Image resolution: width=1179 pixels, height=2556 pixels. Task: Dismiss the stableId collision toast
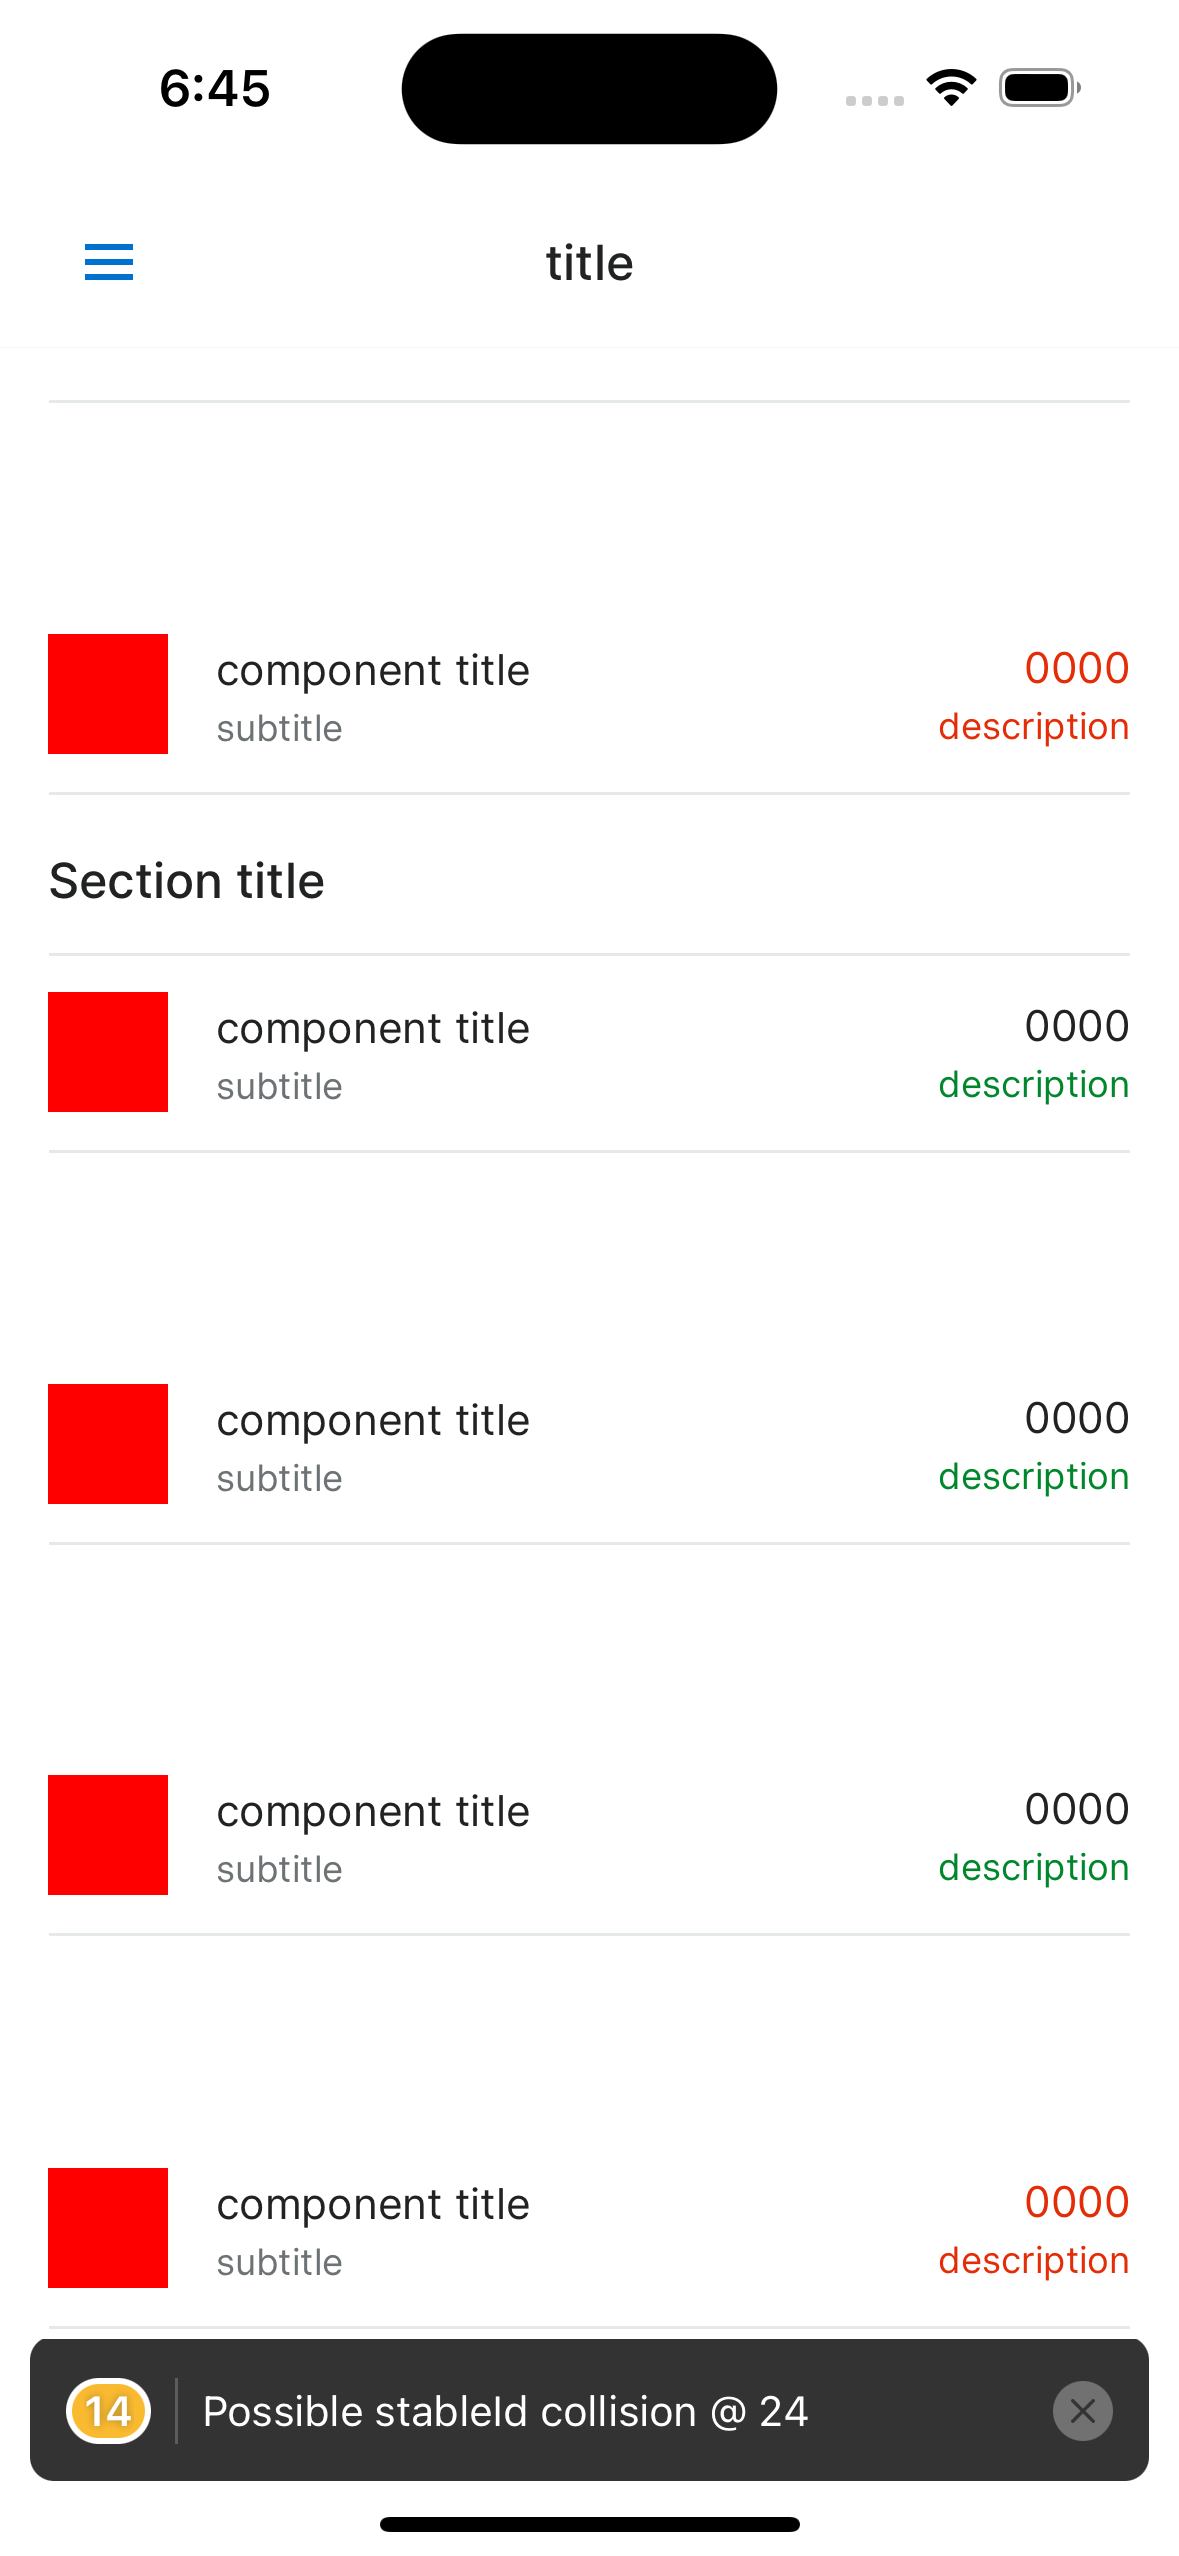point(1083,2411)
